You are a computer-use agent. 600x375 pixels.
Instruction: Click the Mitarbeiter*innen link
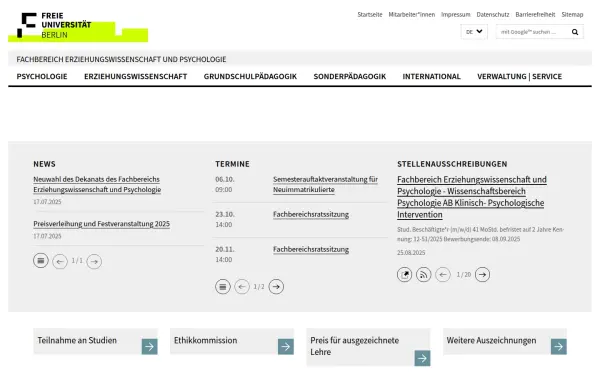pos(412,15)
